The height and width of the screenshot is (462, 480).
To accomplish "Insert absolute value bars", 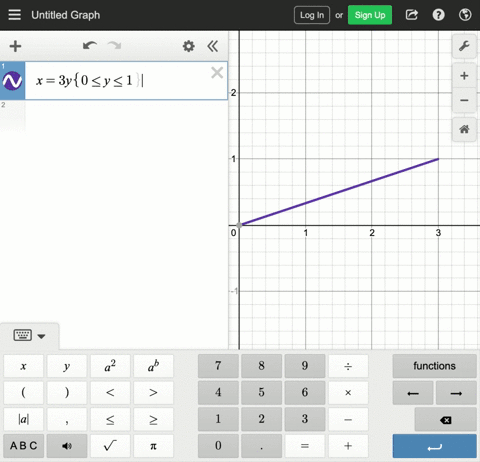I will 23,419.
